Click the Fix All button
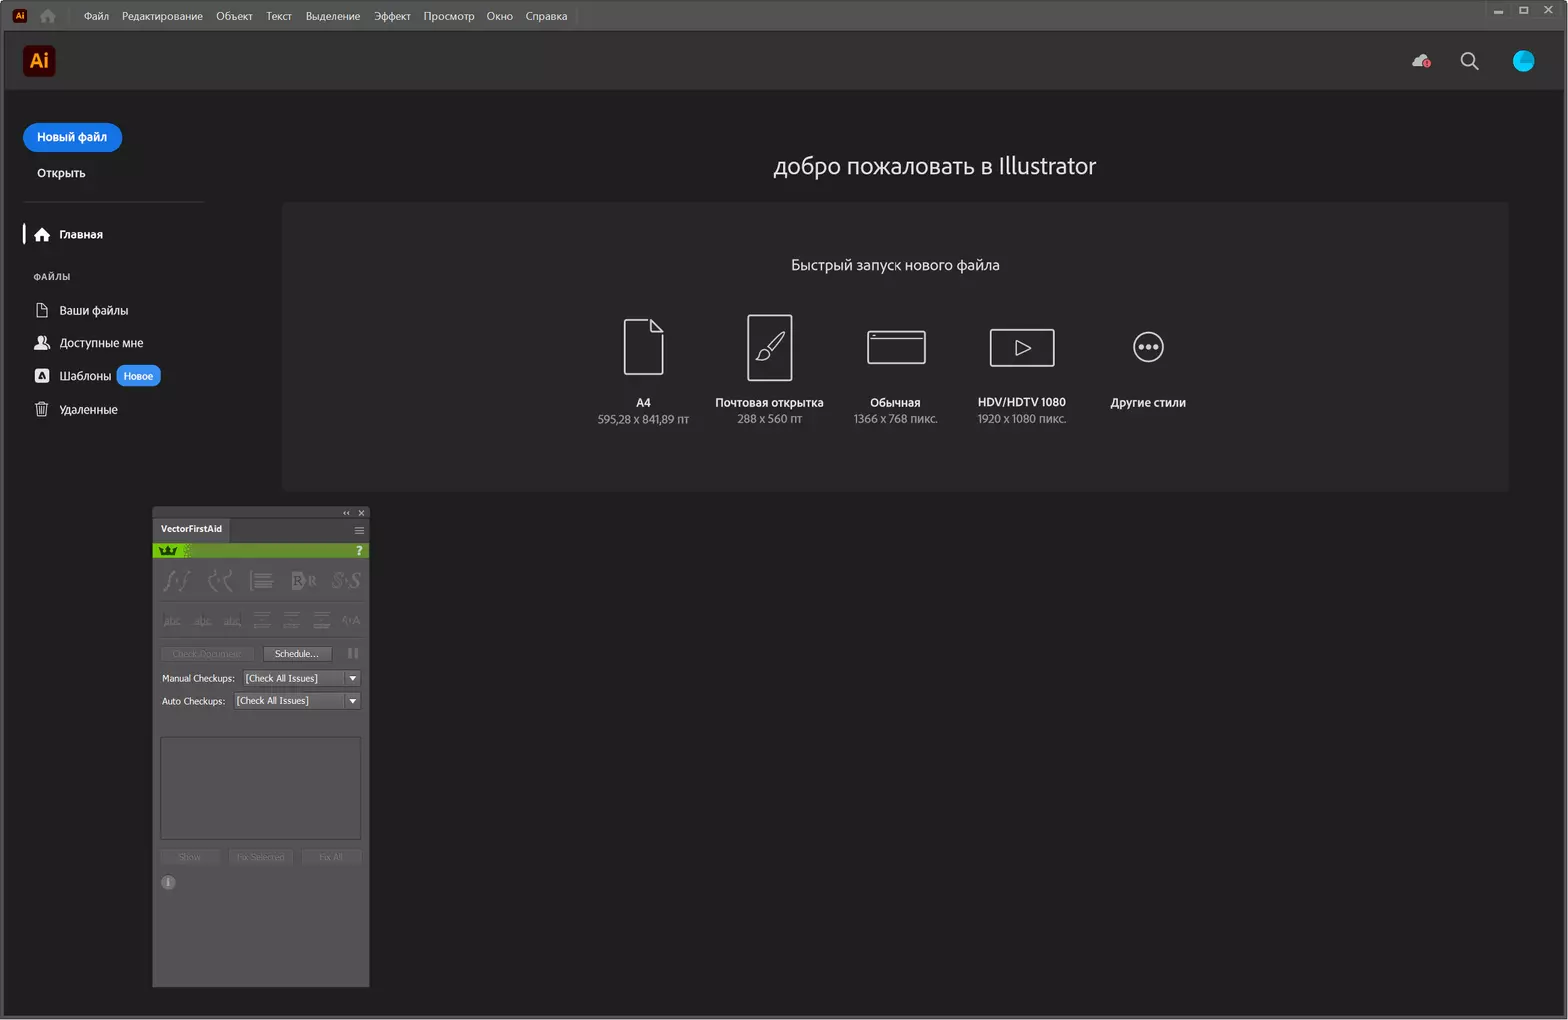The height and width of the screenshot is (1020, 1568). [331, 857]
